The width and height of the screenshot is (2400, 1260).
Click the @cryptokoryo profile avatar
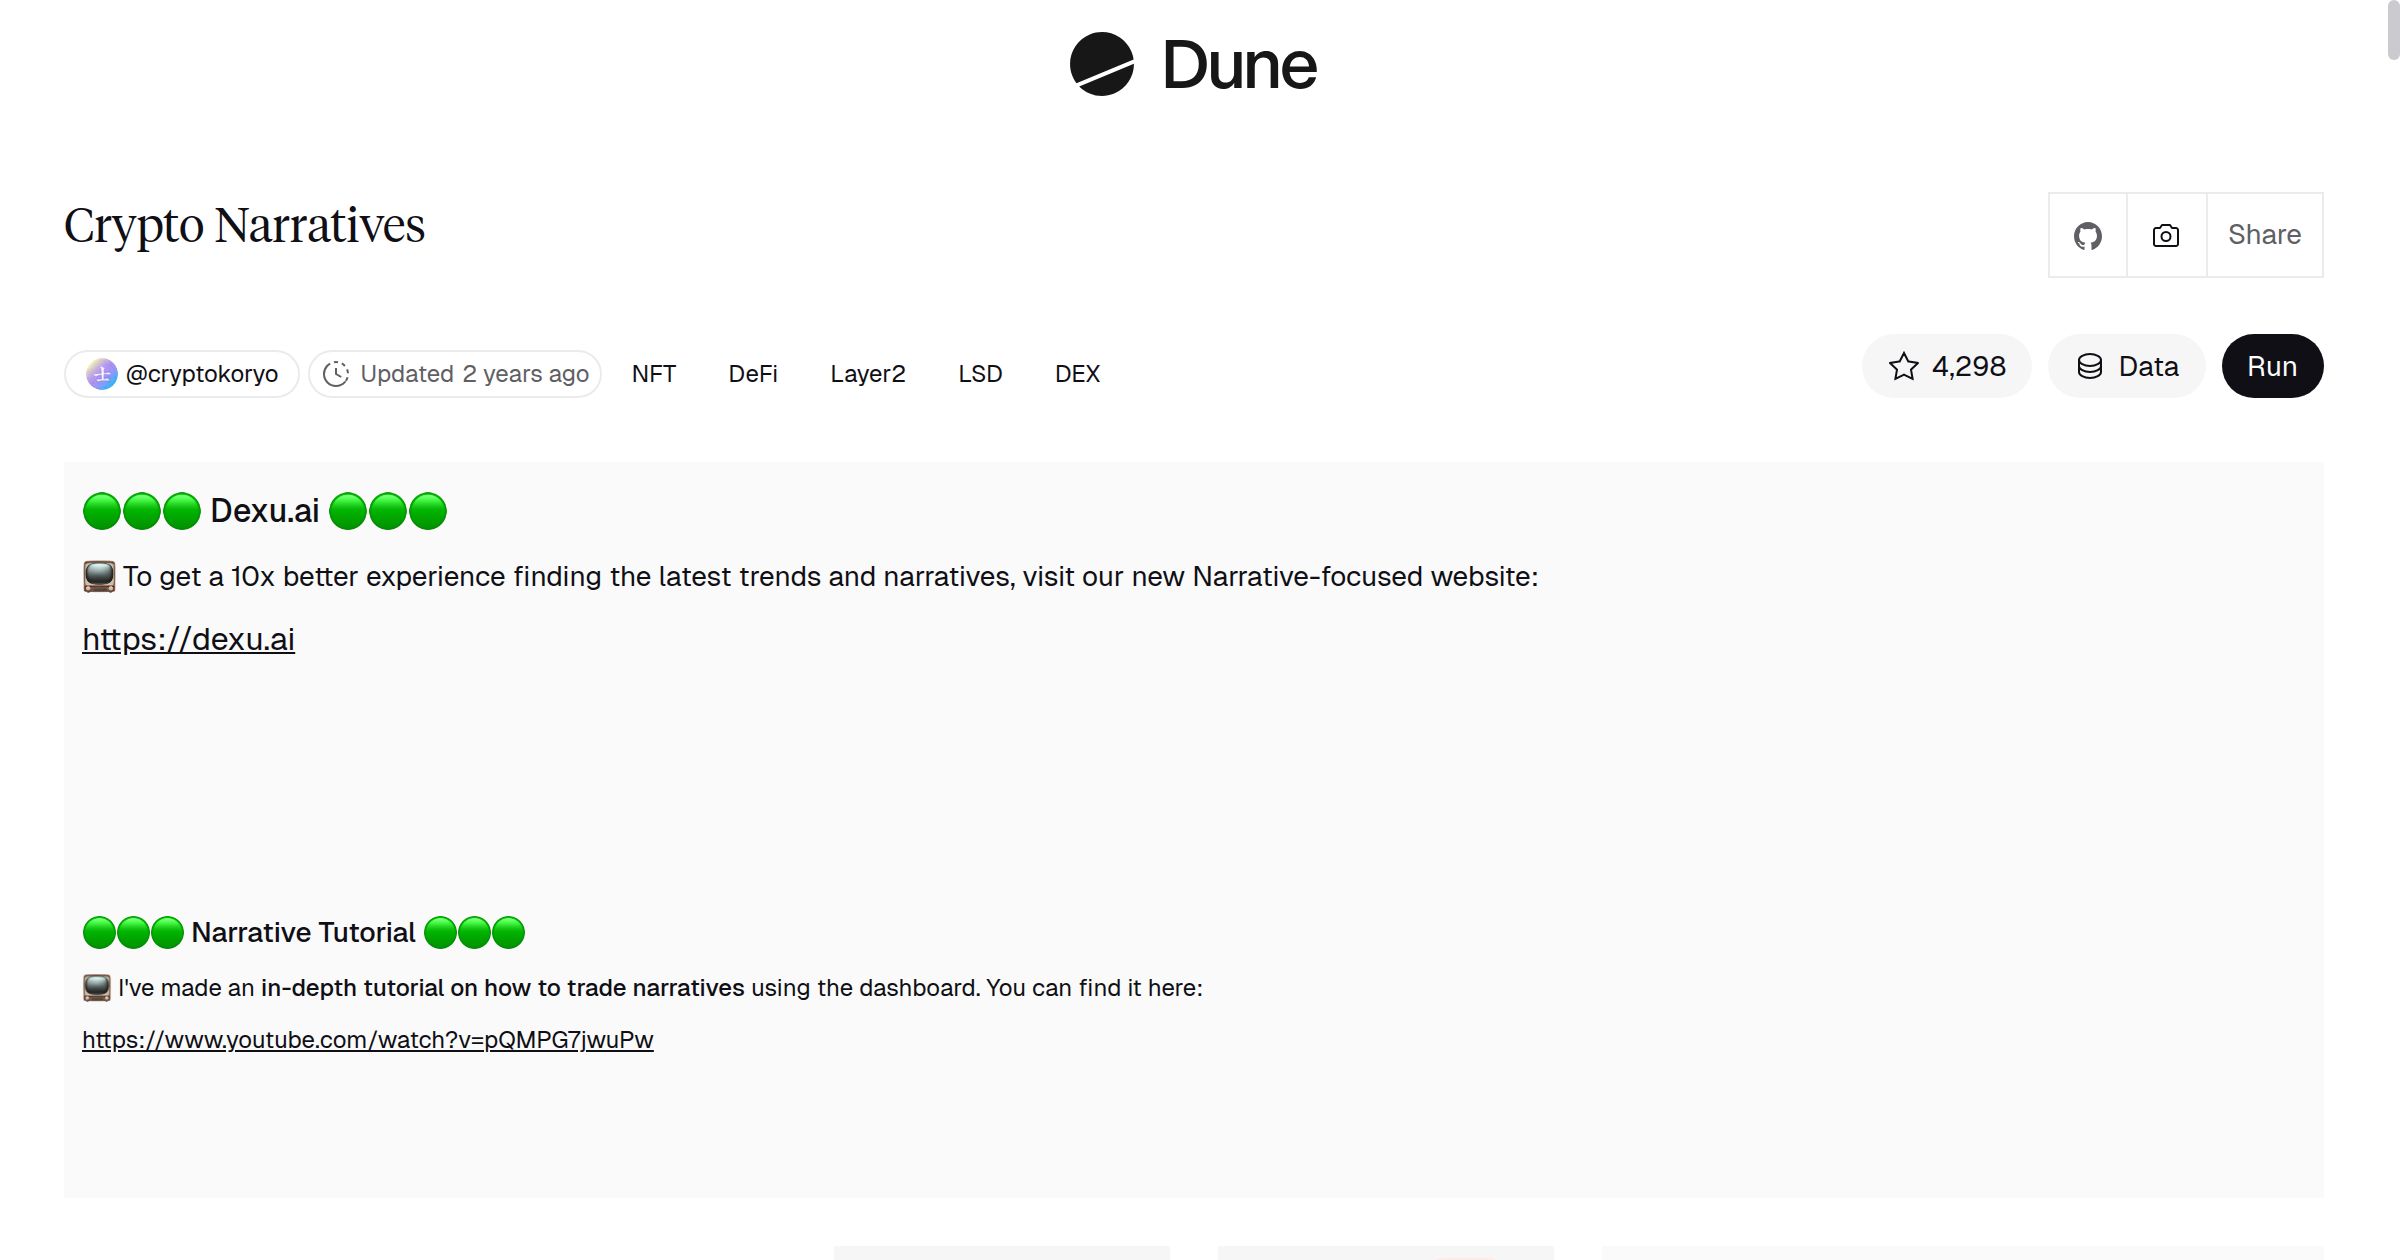[103, 372]
